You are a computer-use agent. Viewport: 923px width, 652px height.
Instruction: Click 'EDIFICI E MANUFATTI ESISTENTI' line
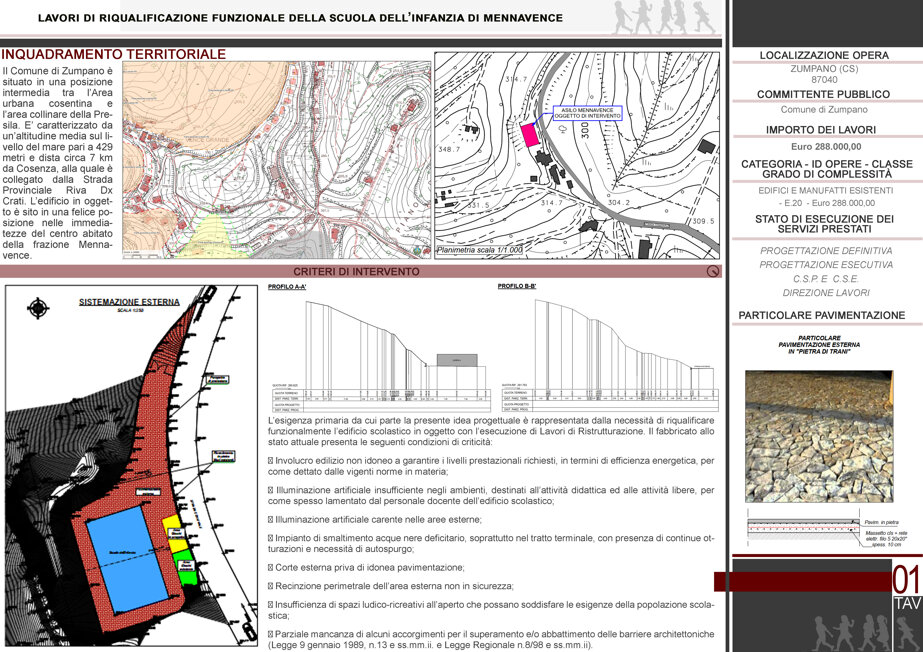(825, 191)
